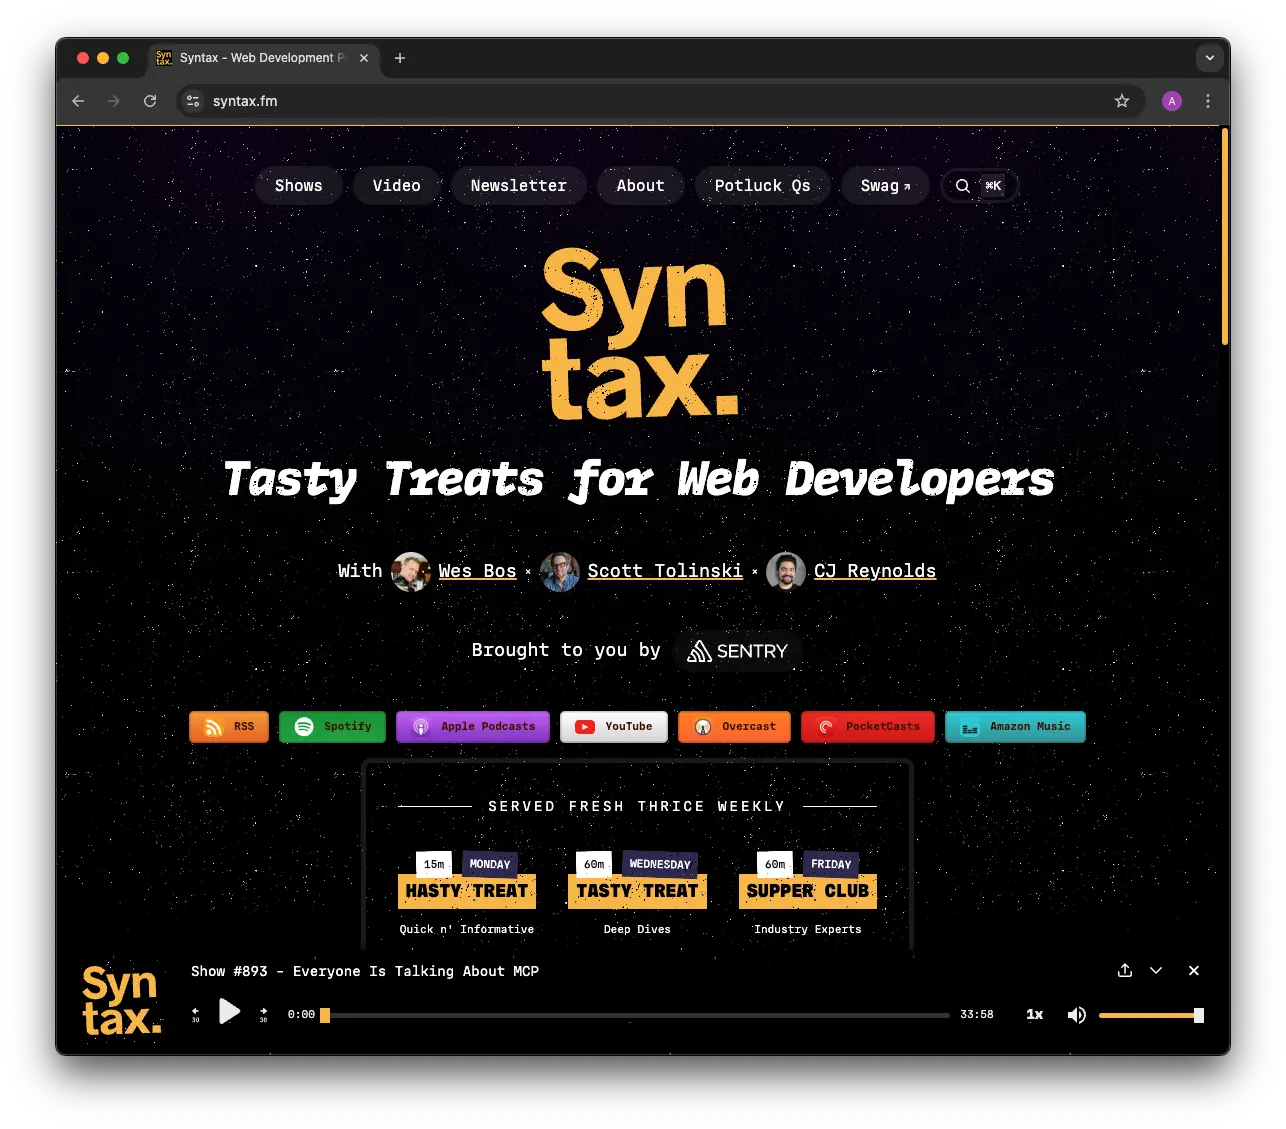Bookmark this page with star icon

1122,101
